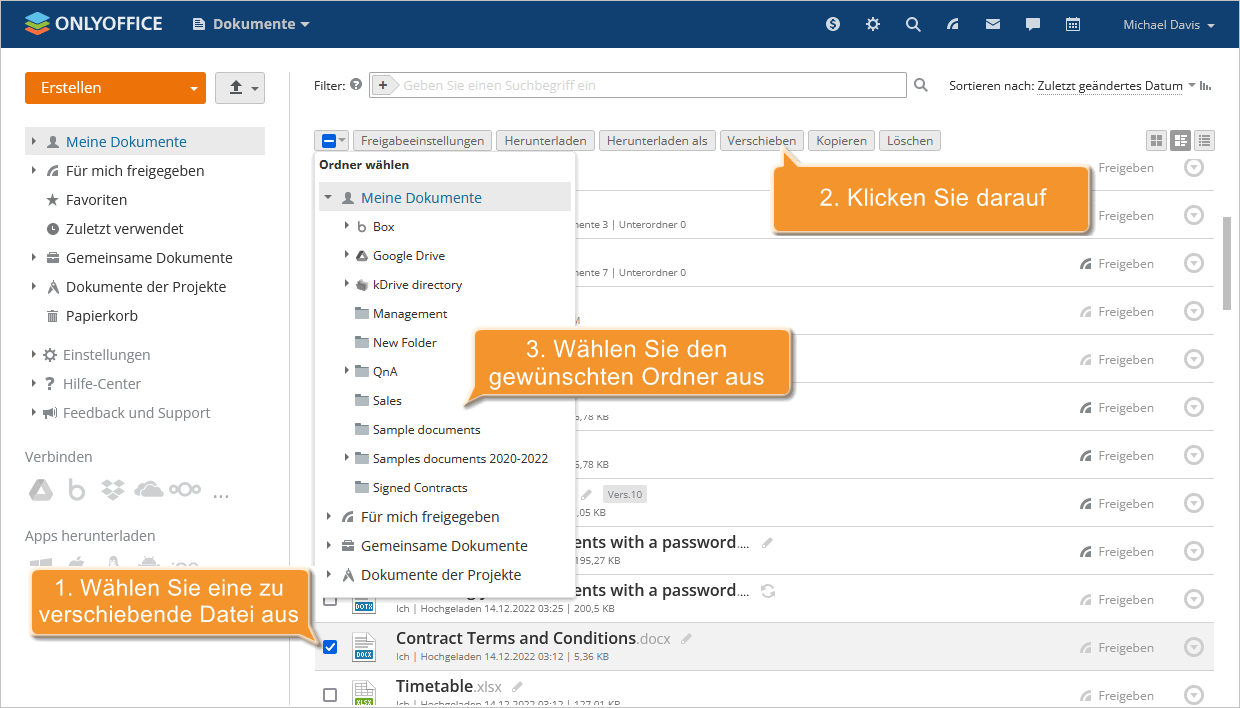Uncheck the Contract Terms and Conditions.docx checkbox
This screenshot has width=1240, height=708.
coord(330,647)
